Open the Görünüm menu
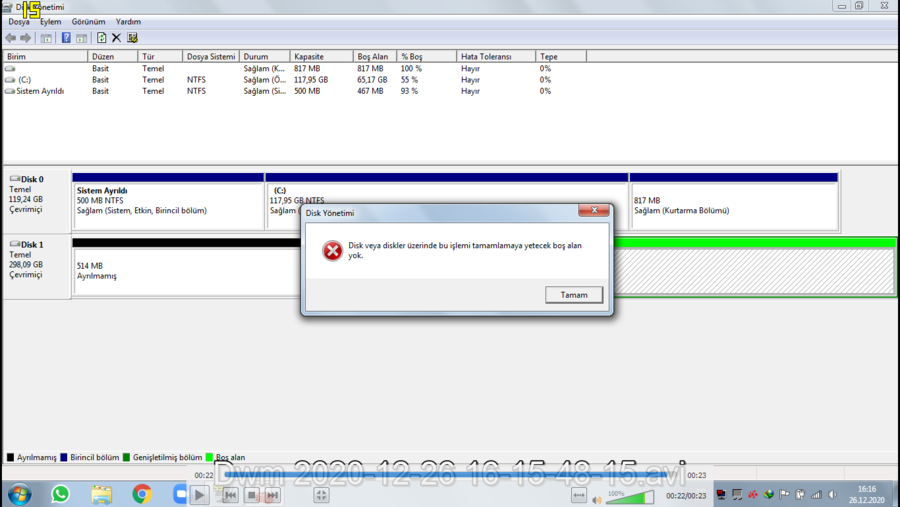Image resolution: width=900 pixels, height=507 pixels. point(88,22)
